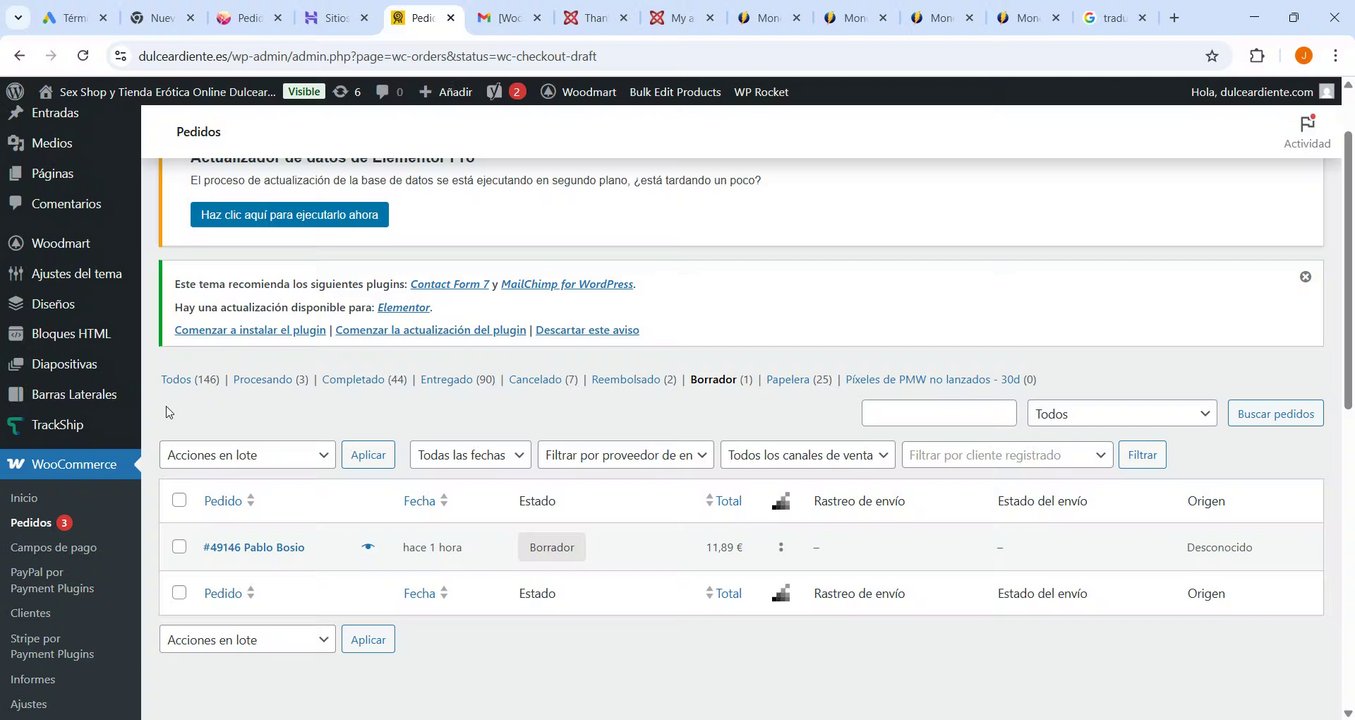Open Diapositivas in the sidebar
Screen dimensions: 1355x720
[64, 364]
